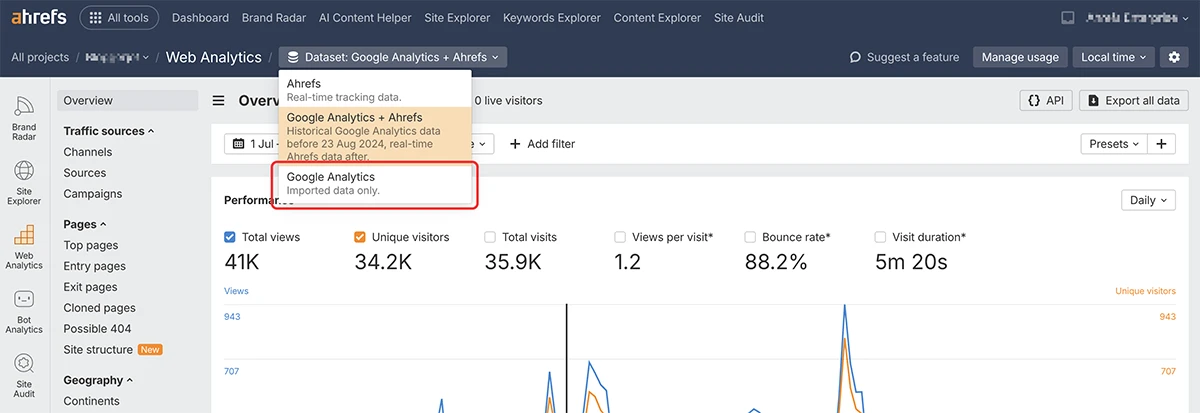1200x413 pixels.
Task: Enable the Total visits checkbox
Action: pos(490,237)
